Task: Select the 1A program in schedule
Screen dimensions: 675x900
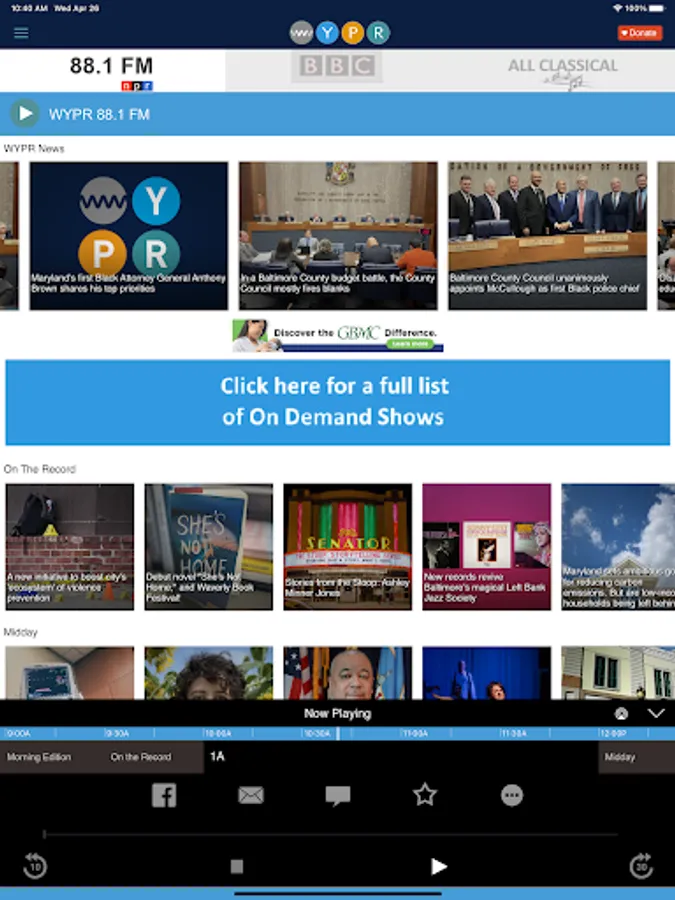Action: click(401, 757)
